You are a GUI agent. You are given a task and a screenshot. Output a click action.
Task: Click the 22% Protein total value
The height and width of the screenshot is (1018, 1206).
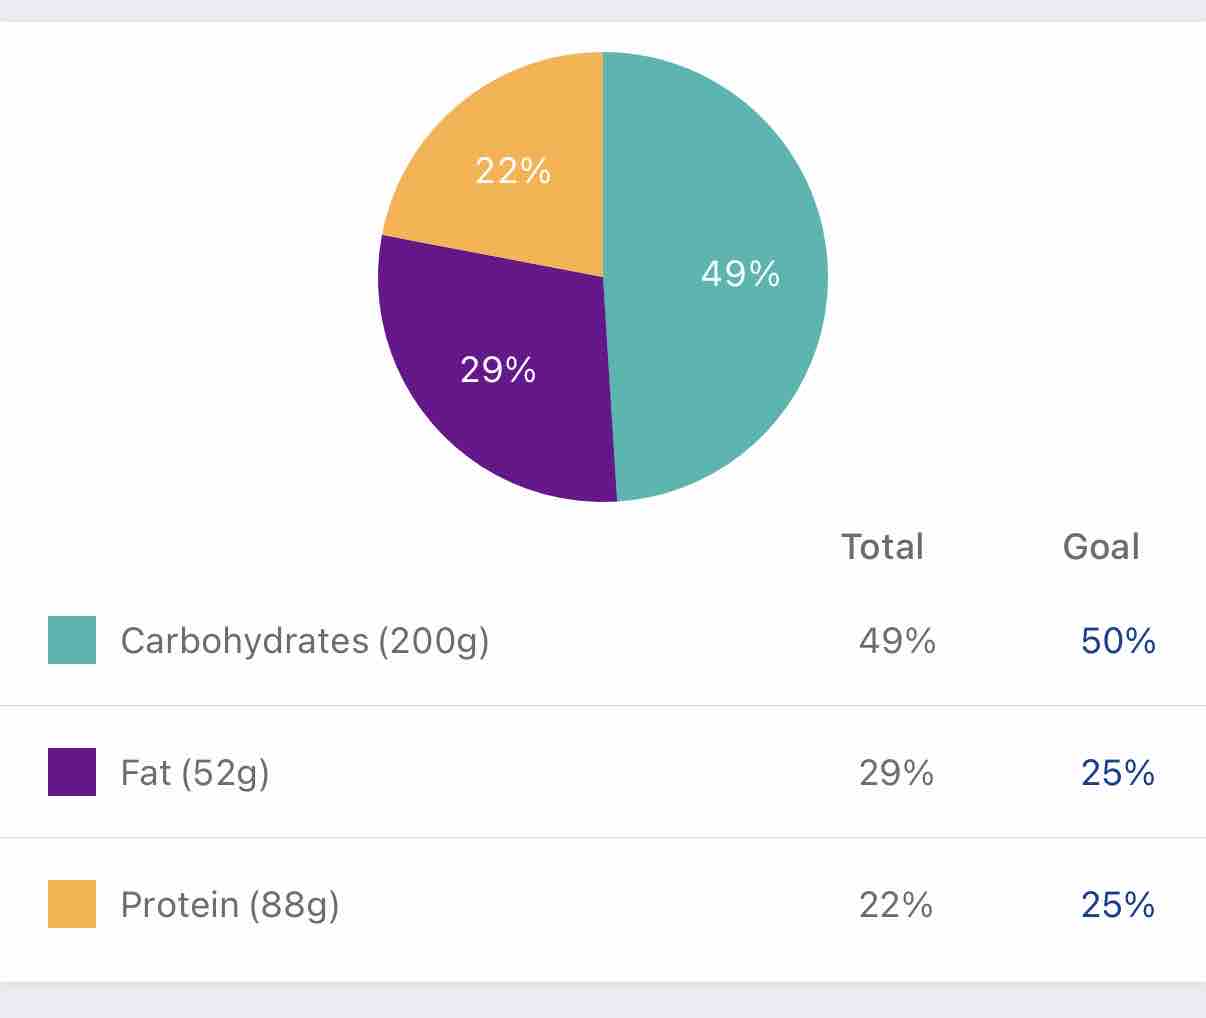896,905
